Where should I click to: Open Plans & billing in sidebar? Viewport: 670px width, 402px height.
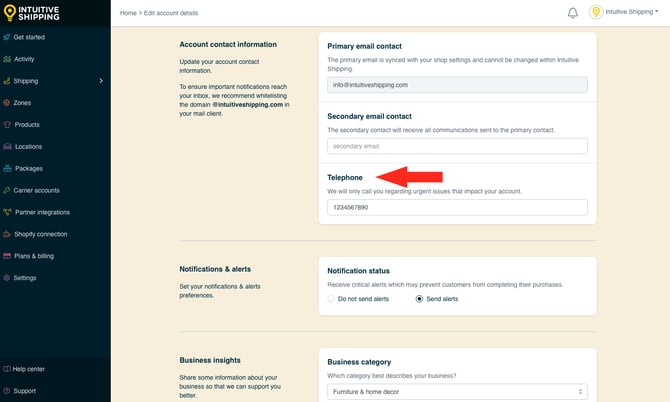(34, 256)
